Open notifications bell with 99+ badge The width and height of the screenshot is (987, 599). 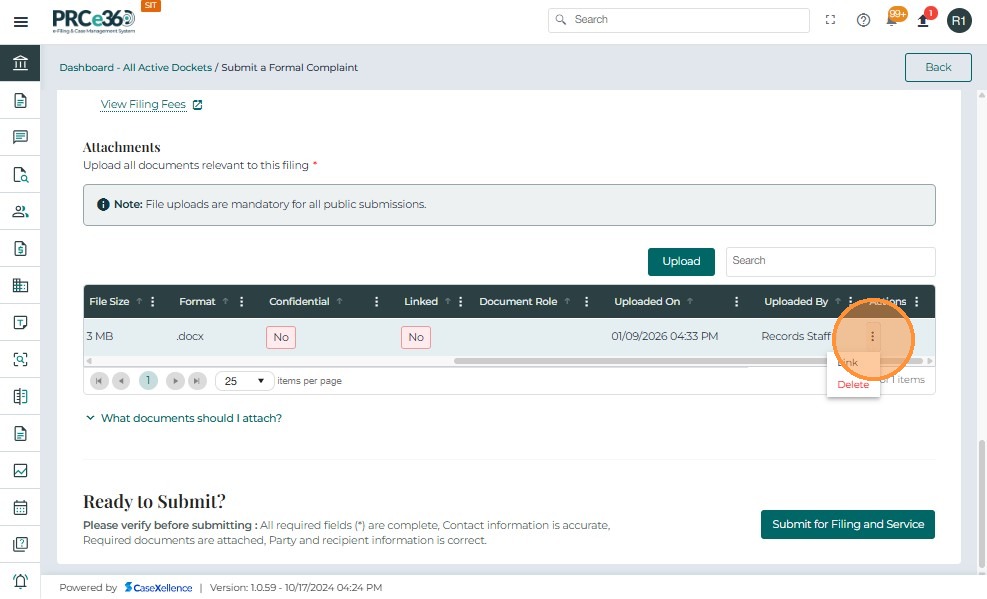[x=894, y=18]
